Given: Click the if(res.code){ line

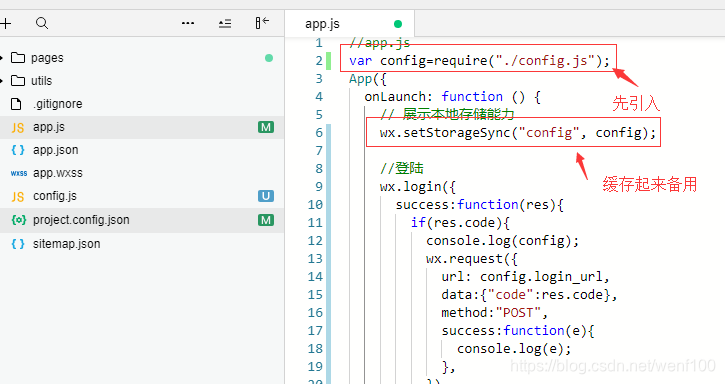Looking at the screenshot, I should [x=460, y=223].
